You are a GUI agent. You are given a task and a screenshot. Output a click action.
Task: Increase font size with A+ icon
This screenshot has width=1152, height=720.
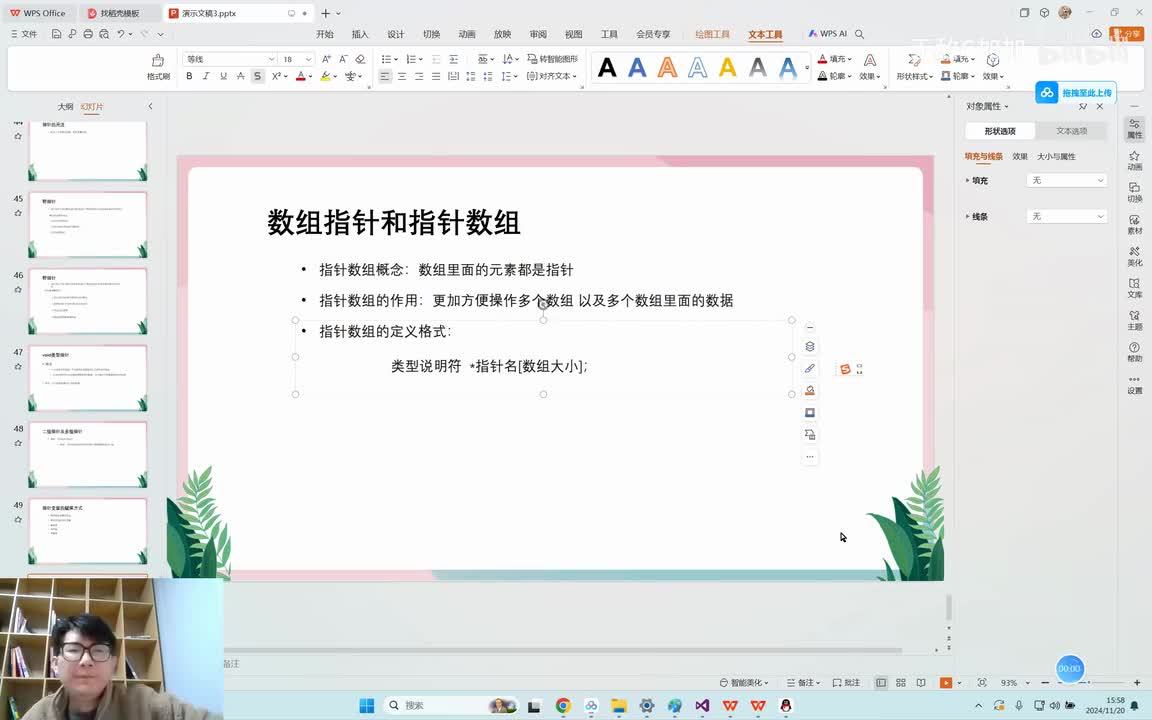coord(326,59)
